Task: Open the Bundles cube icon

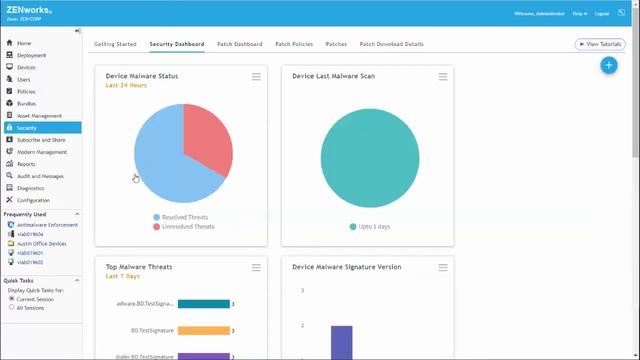Action: point(9,103)
